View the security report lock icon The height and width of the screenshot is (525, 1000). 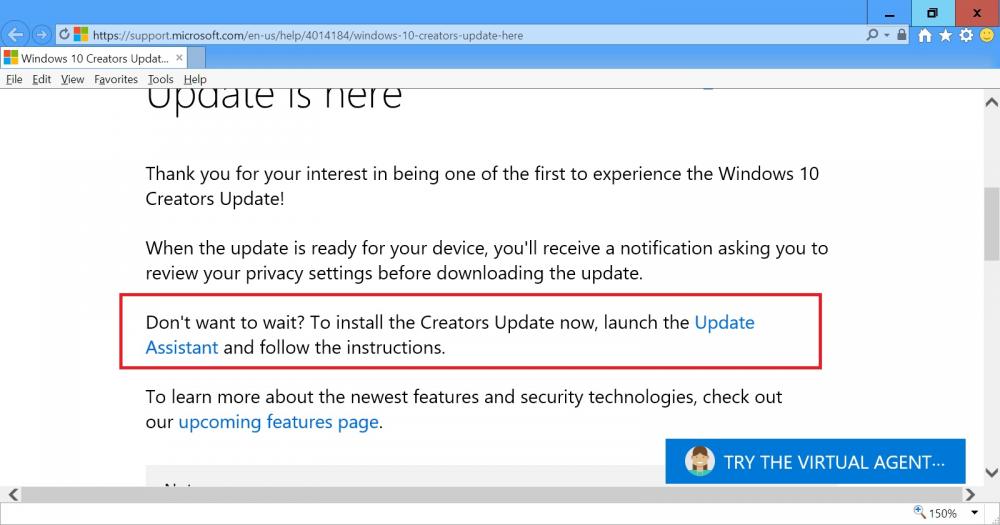click(901, 34)
